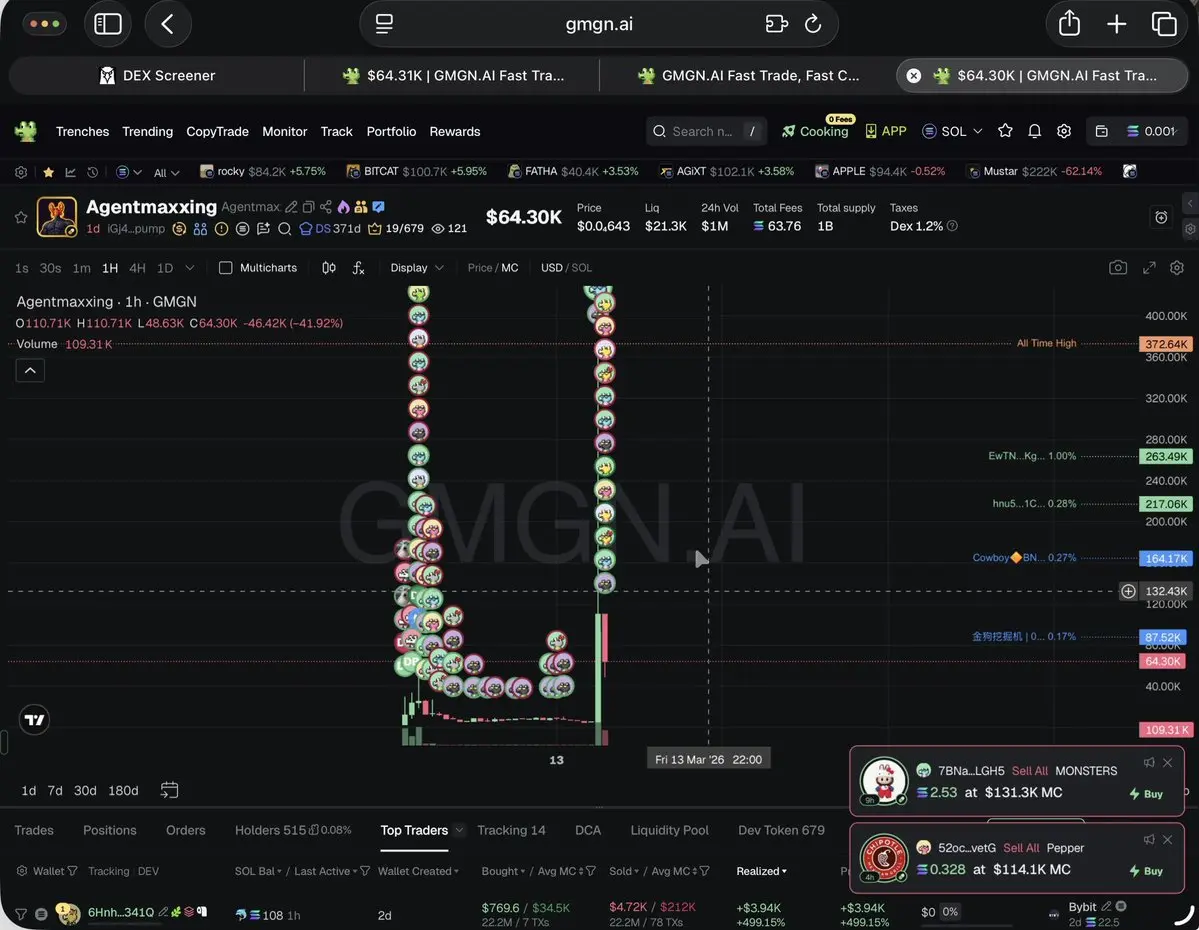The image size is (1199, 930).
Task: Click the APP download link
Action: (885, 131)
